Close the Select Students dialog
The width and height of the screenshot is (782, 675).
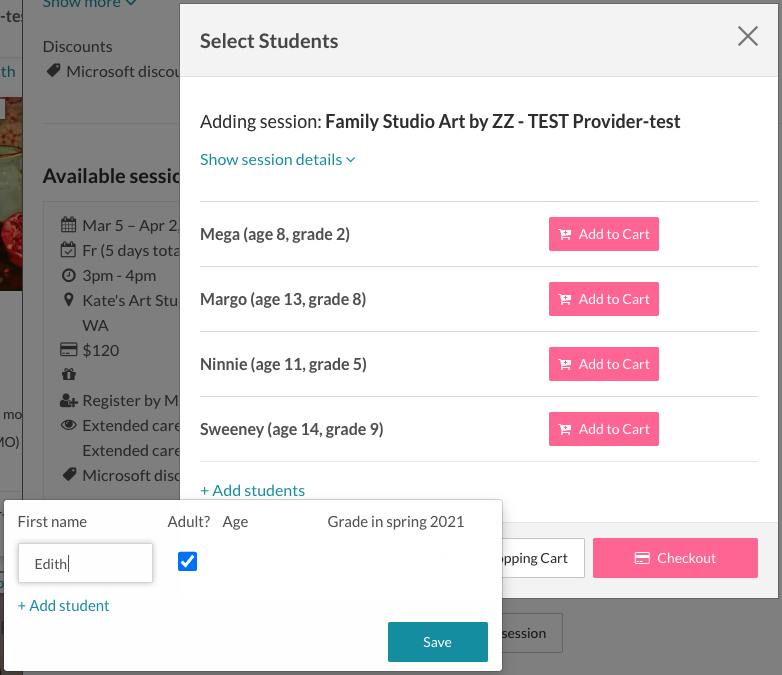pyautogui.click(x=747, y=37)
